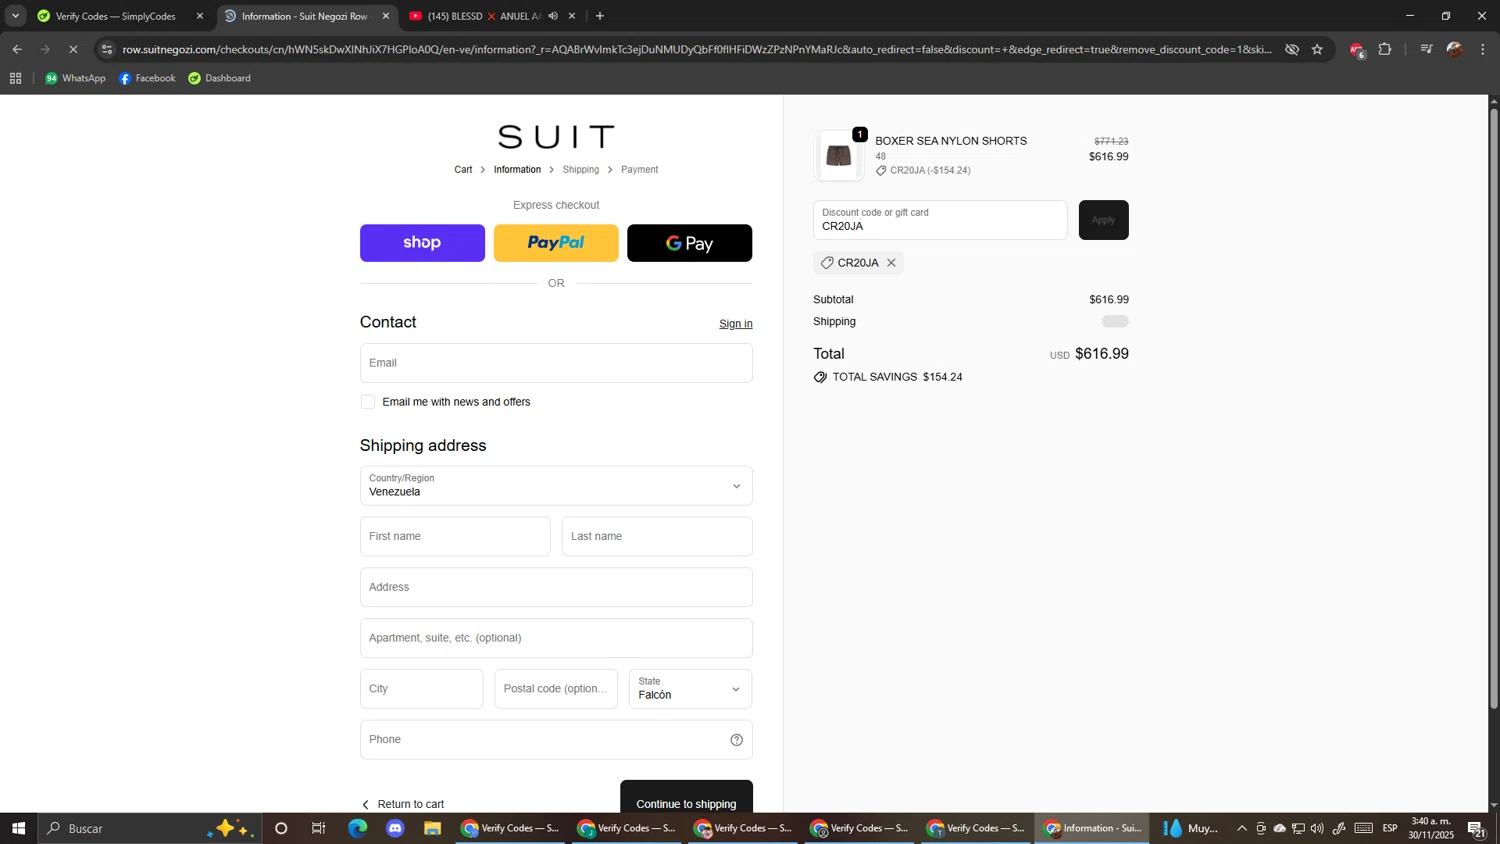Image resolution: width=1500 pixels, height=844 pixels.
Task: Click the Discount code or gift card field
Action: click(940, 220)
